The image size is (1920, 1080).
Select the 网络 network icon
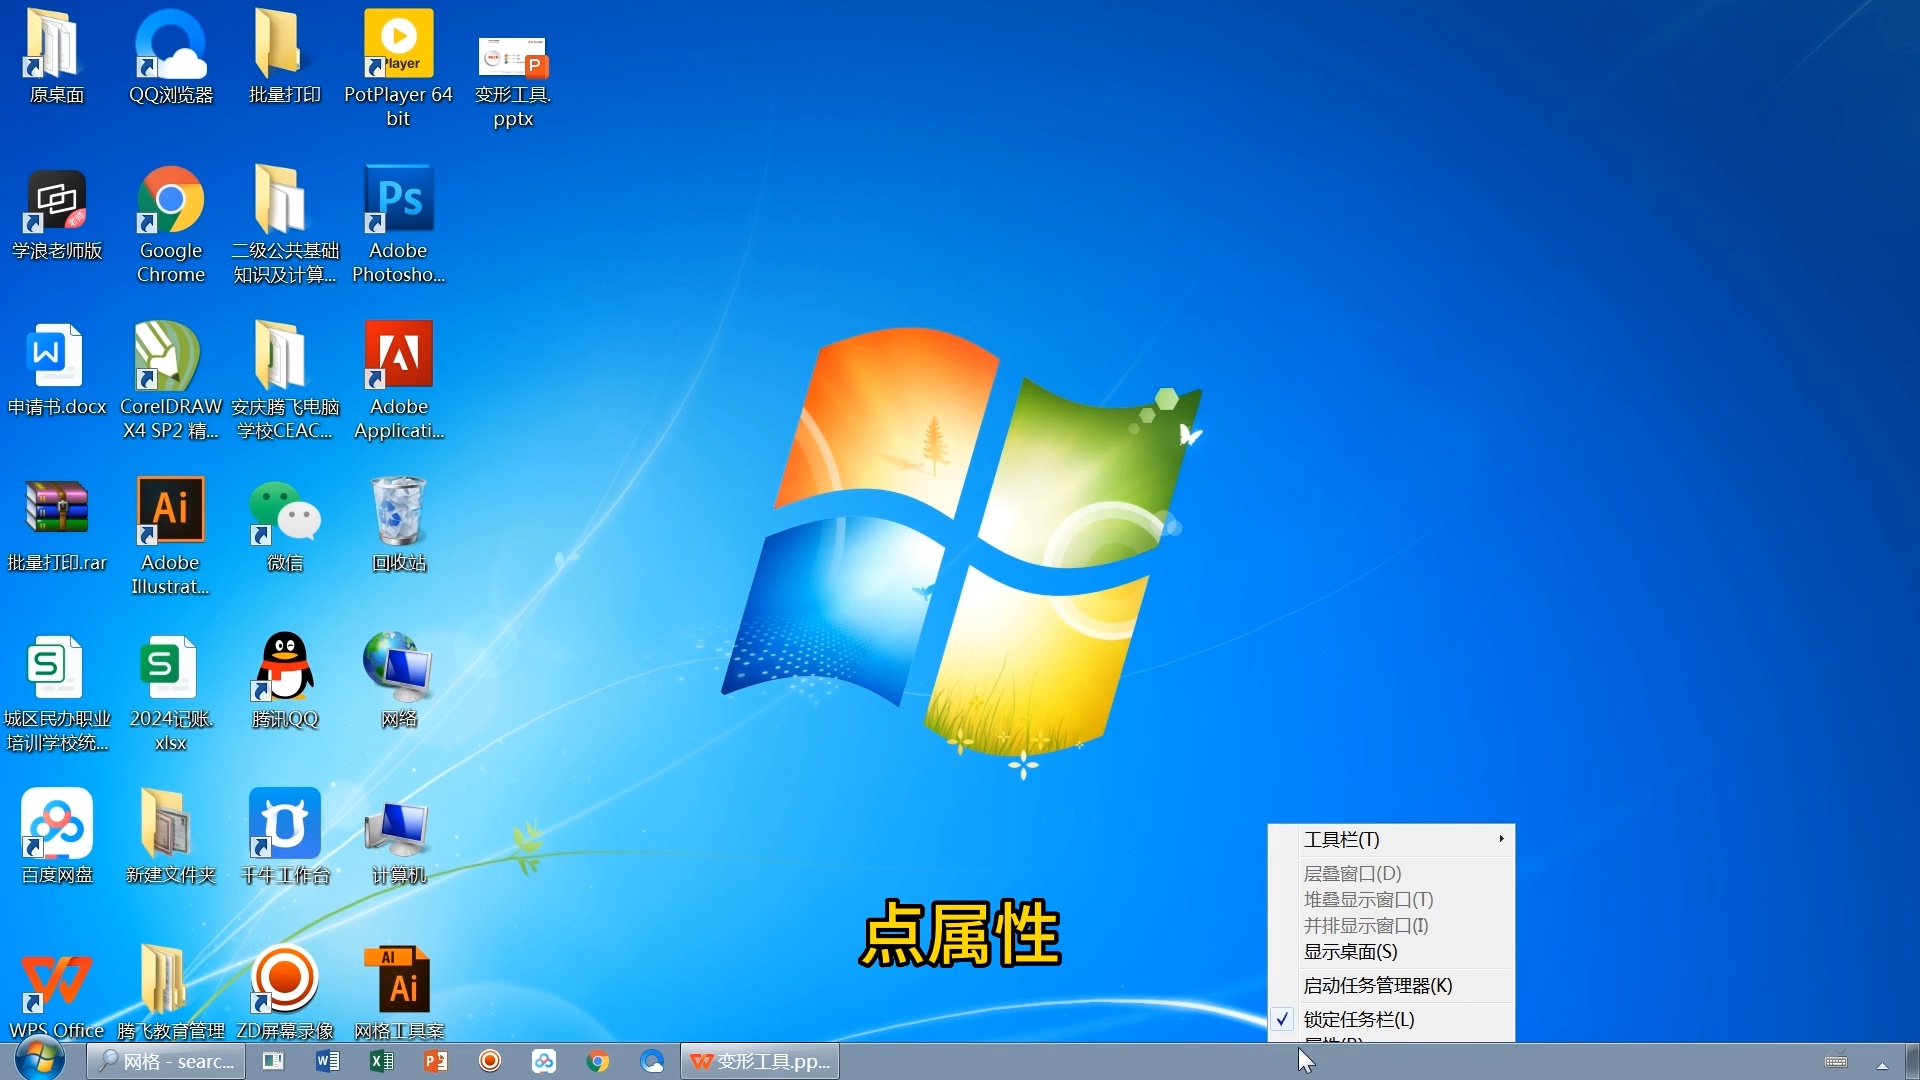[399, 681]
